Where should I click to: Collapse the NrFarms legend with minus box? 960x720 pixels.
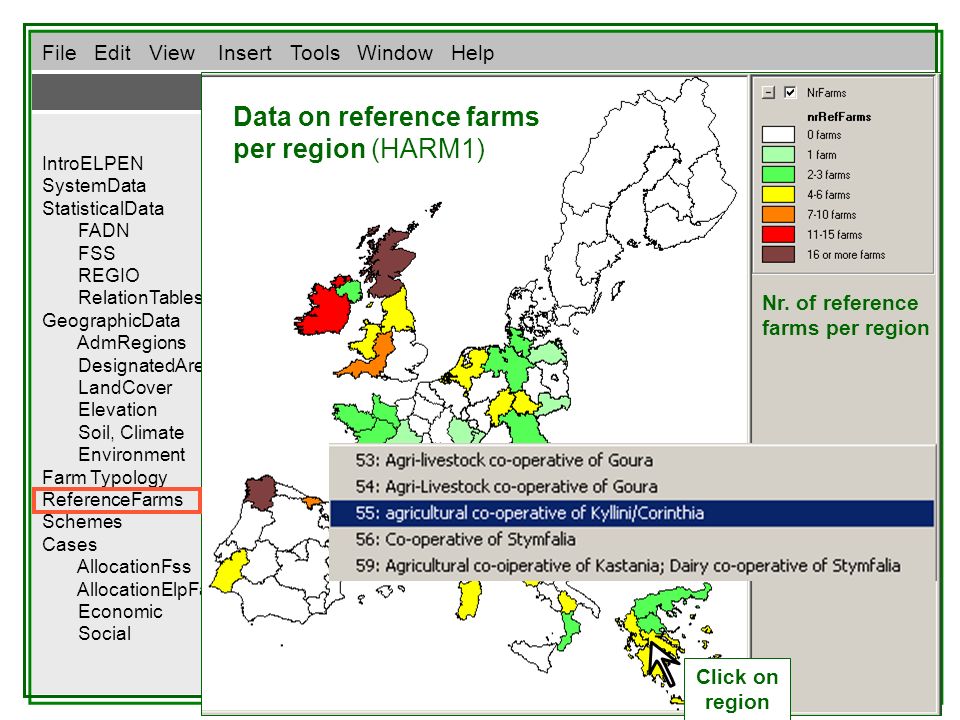tap(768, 93)
